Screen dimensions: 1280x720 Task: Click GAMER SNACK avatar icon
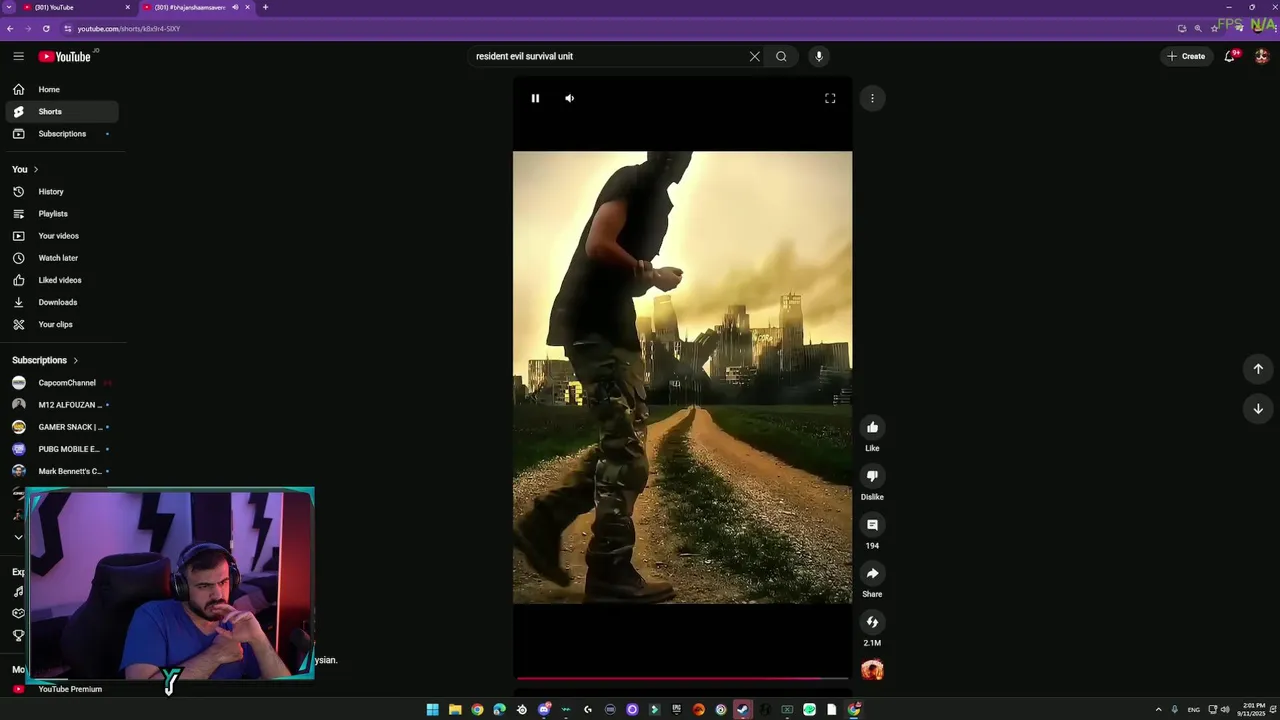tap(18, 426)
